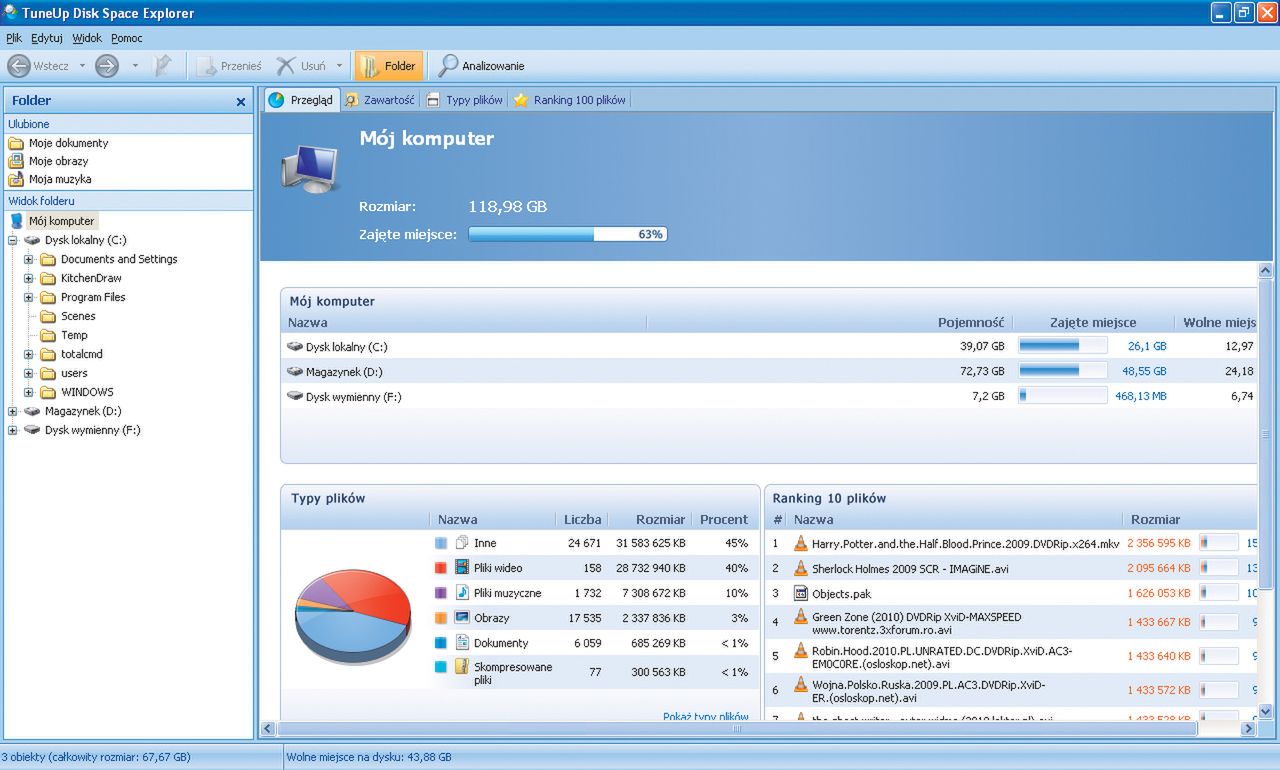
Task: Click the horizontal scrollbar right arrow
Action: pyautogui.click(x=1247, y=729)
